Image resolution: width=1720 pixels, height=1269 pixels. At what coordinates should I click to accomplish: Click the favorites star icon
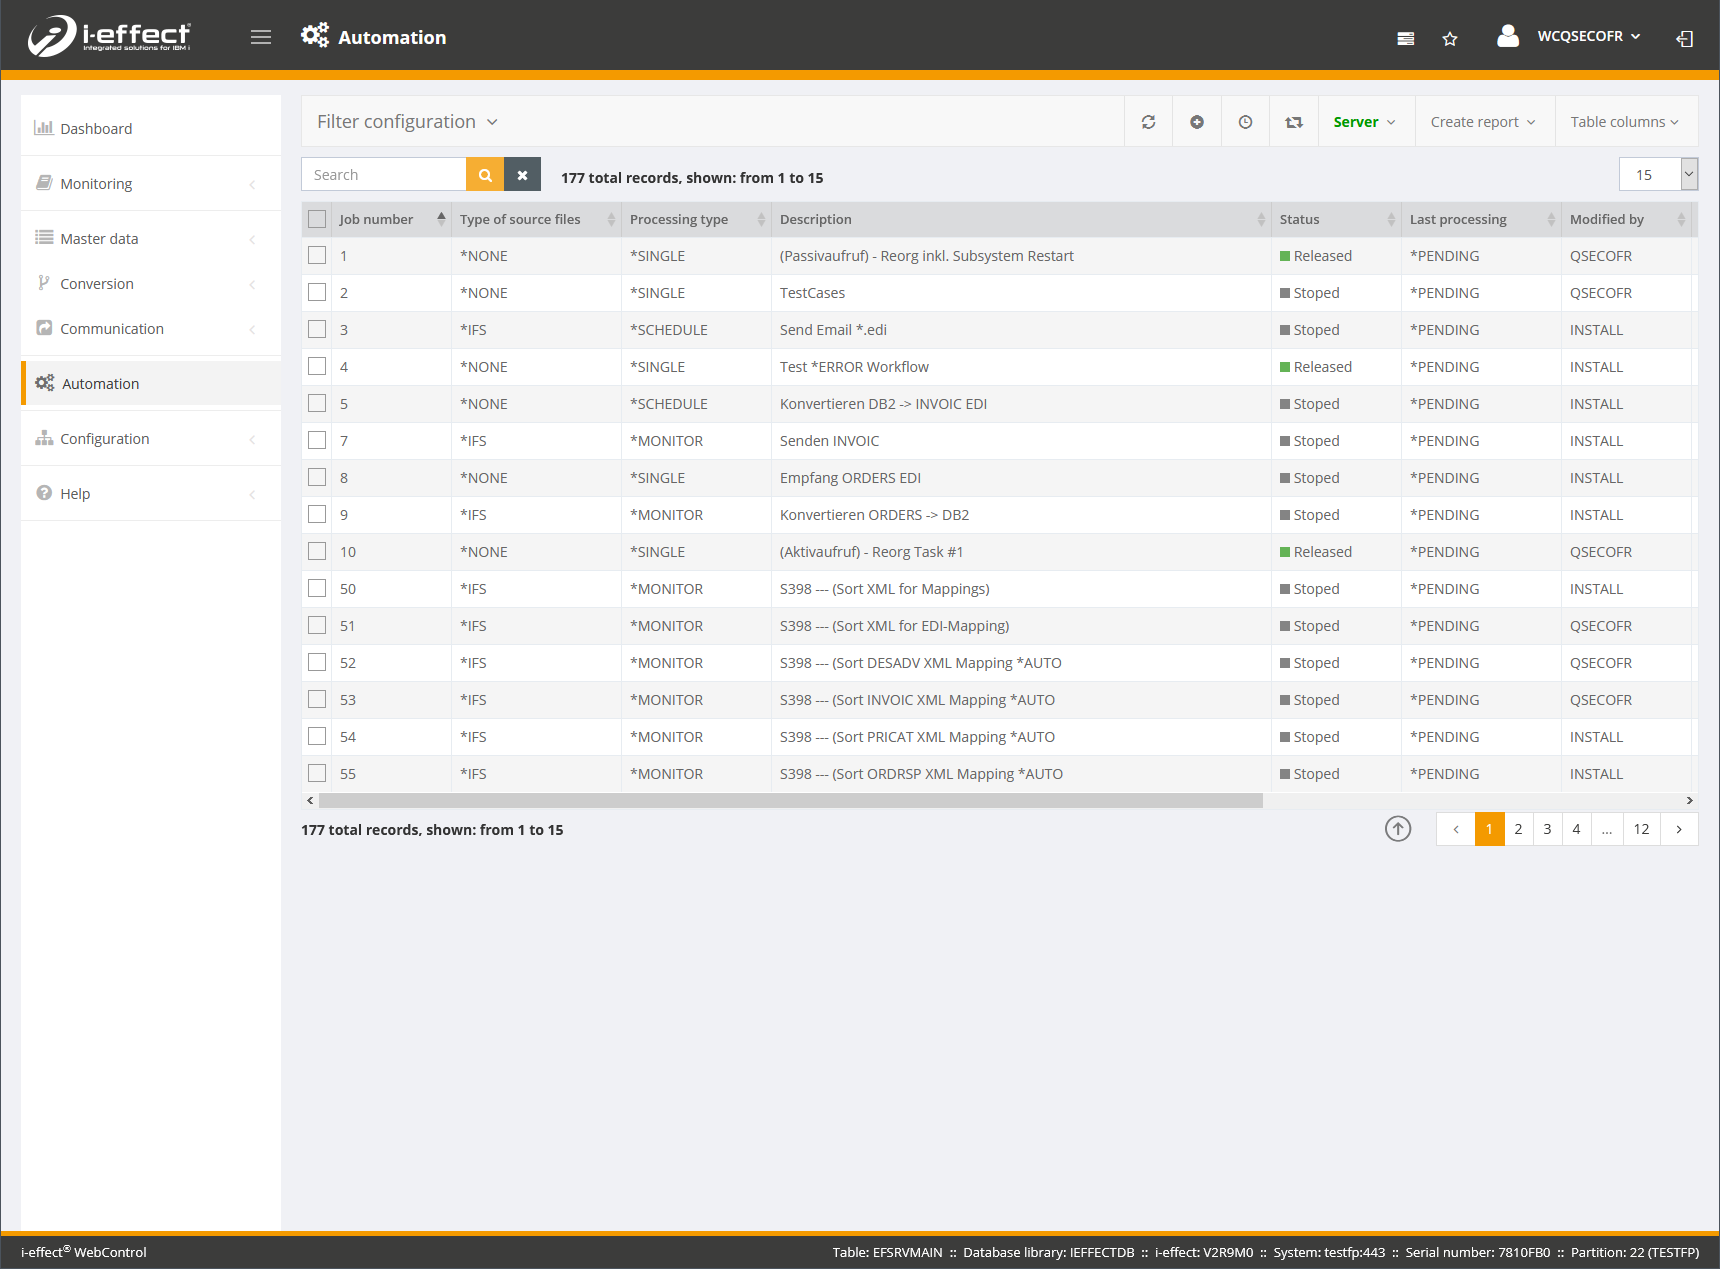[1449, 39]
